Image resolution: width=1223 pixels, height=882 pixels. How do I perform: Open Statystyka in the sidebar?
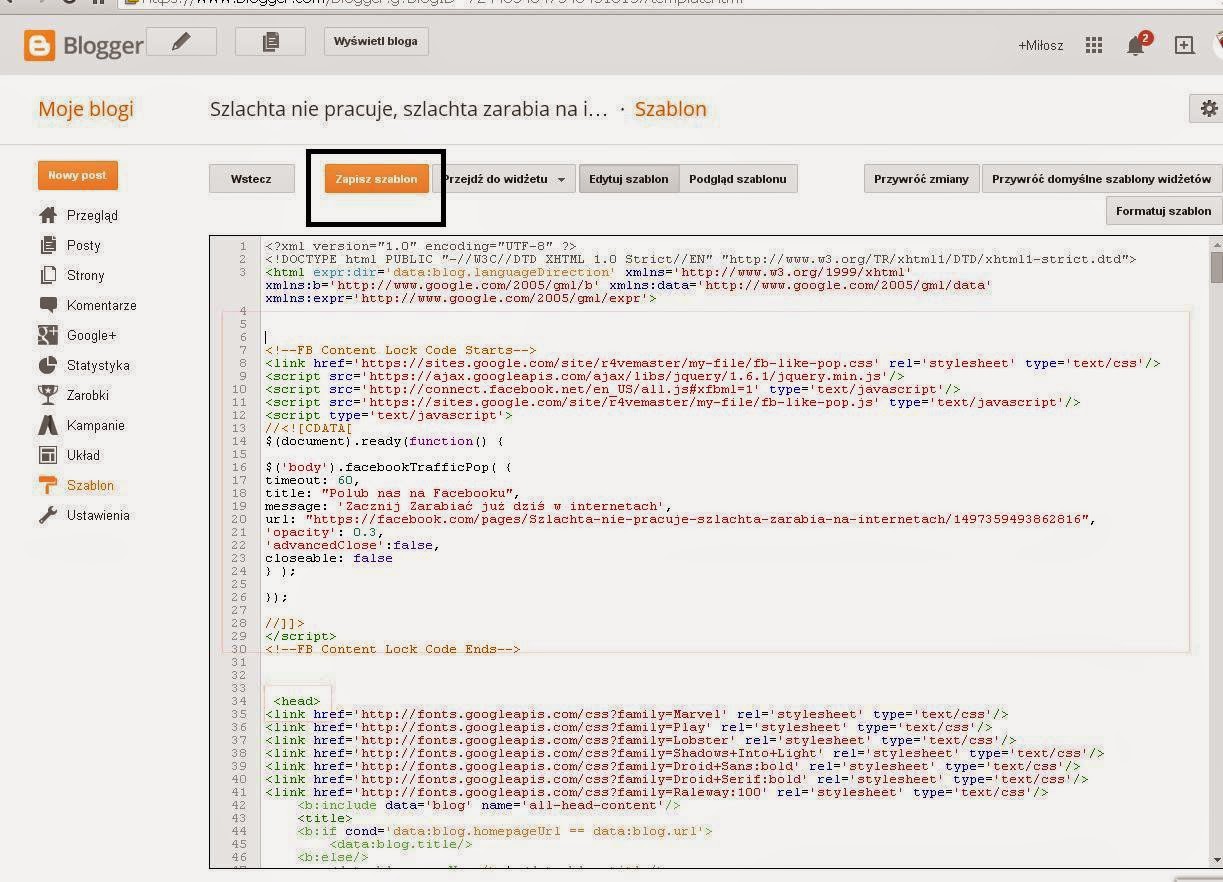(98, 365)
